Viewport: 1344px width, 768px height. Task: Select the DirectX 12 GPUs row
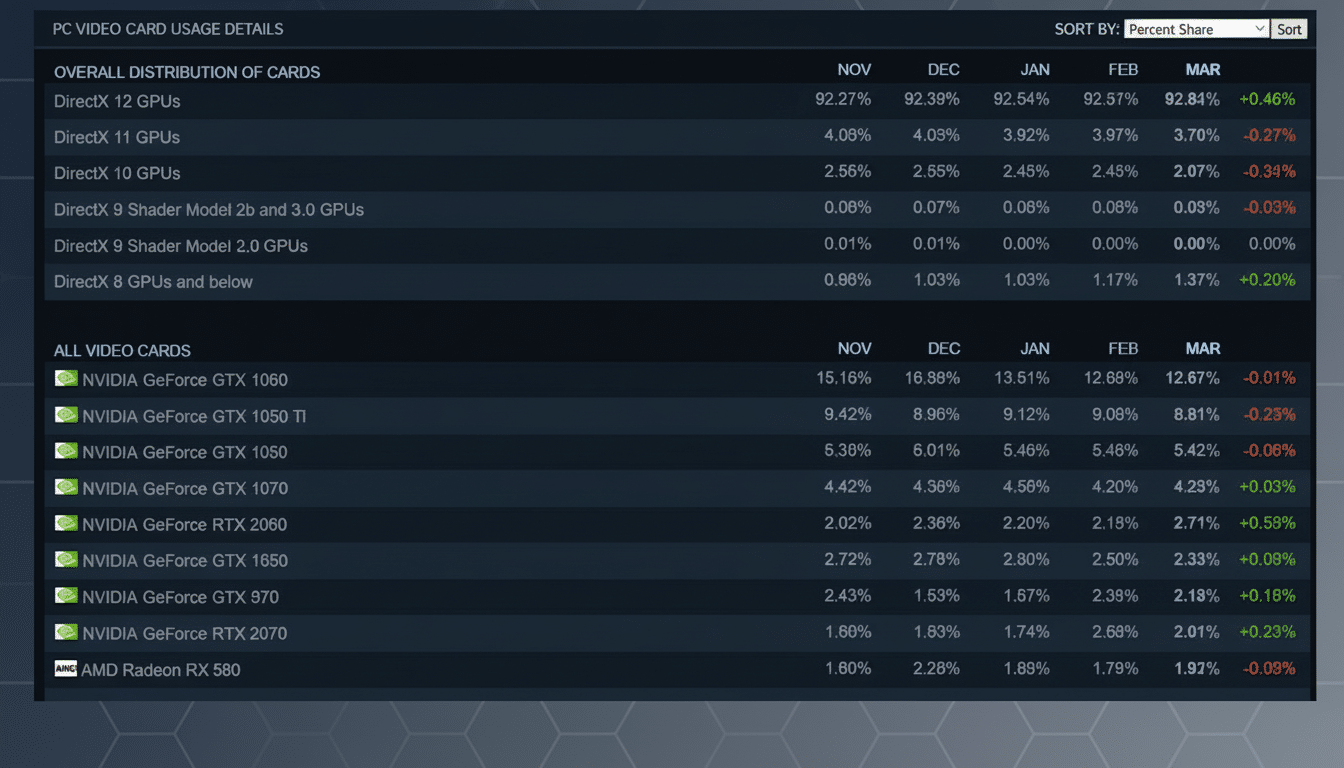[117, 101]
